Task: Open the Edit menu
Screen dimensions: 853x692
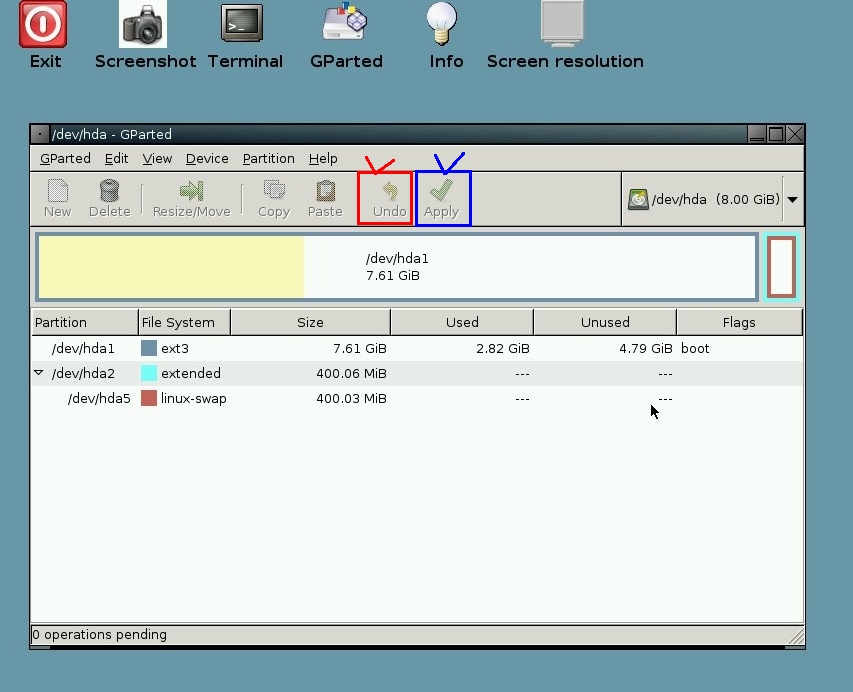Action: tap(116, 158)
